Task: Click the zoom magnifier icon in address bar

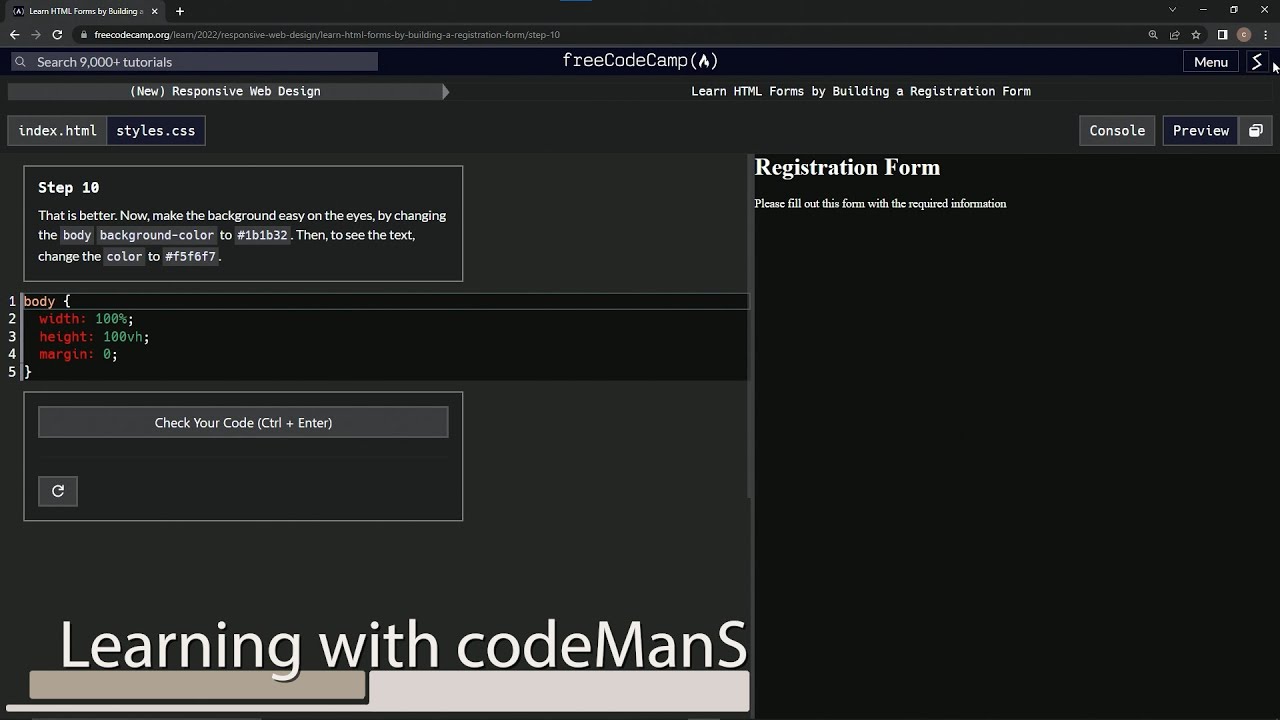Action: click(x=1153, y=34)
